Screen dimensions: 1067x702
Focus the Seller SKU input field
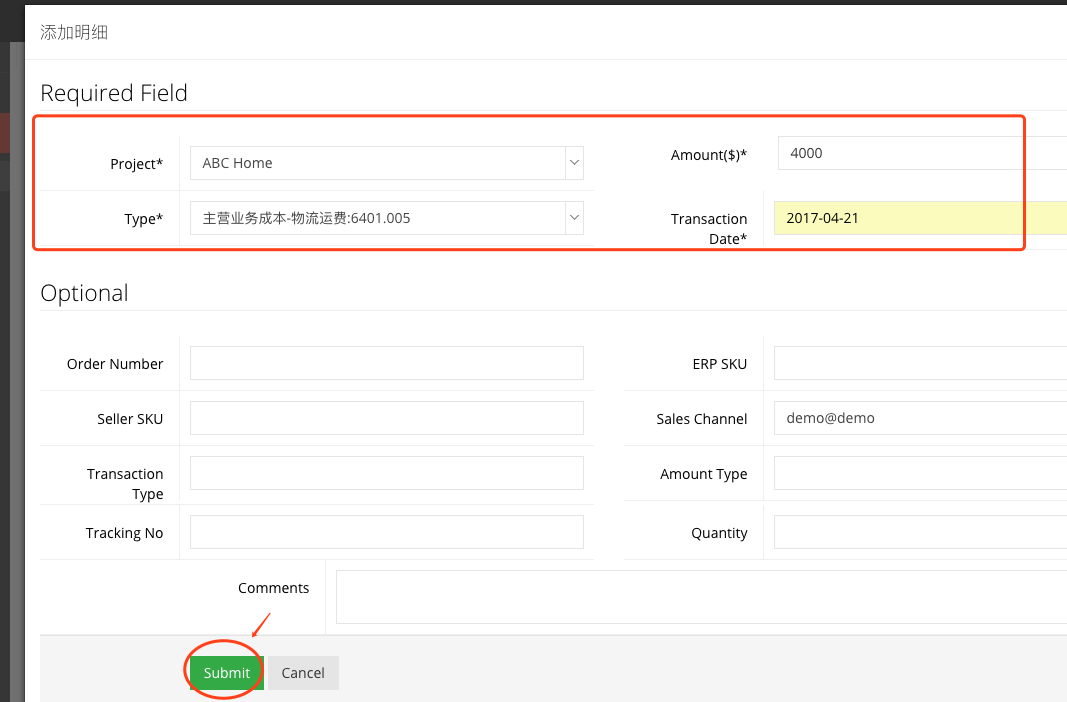[x=387, y=418]
